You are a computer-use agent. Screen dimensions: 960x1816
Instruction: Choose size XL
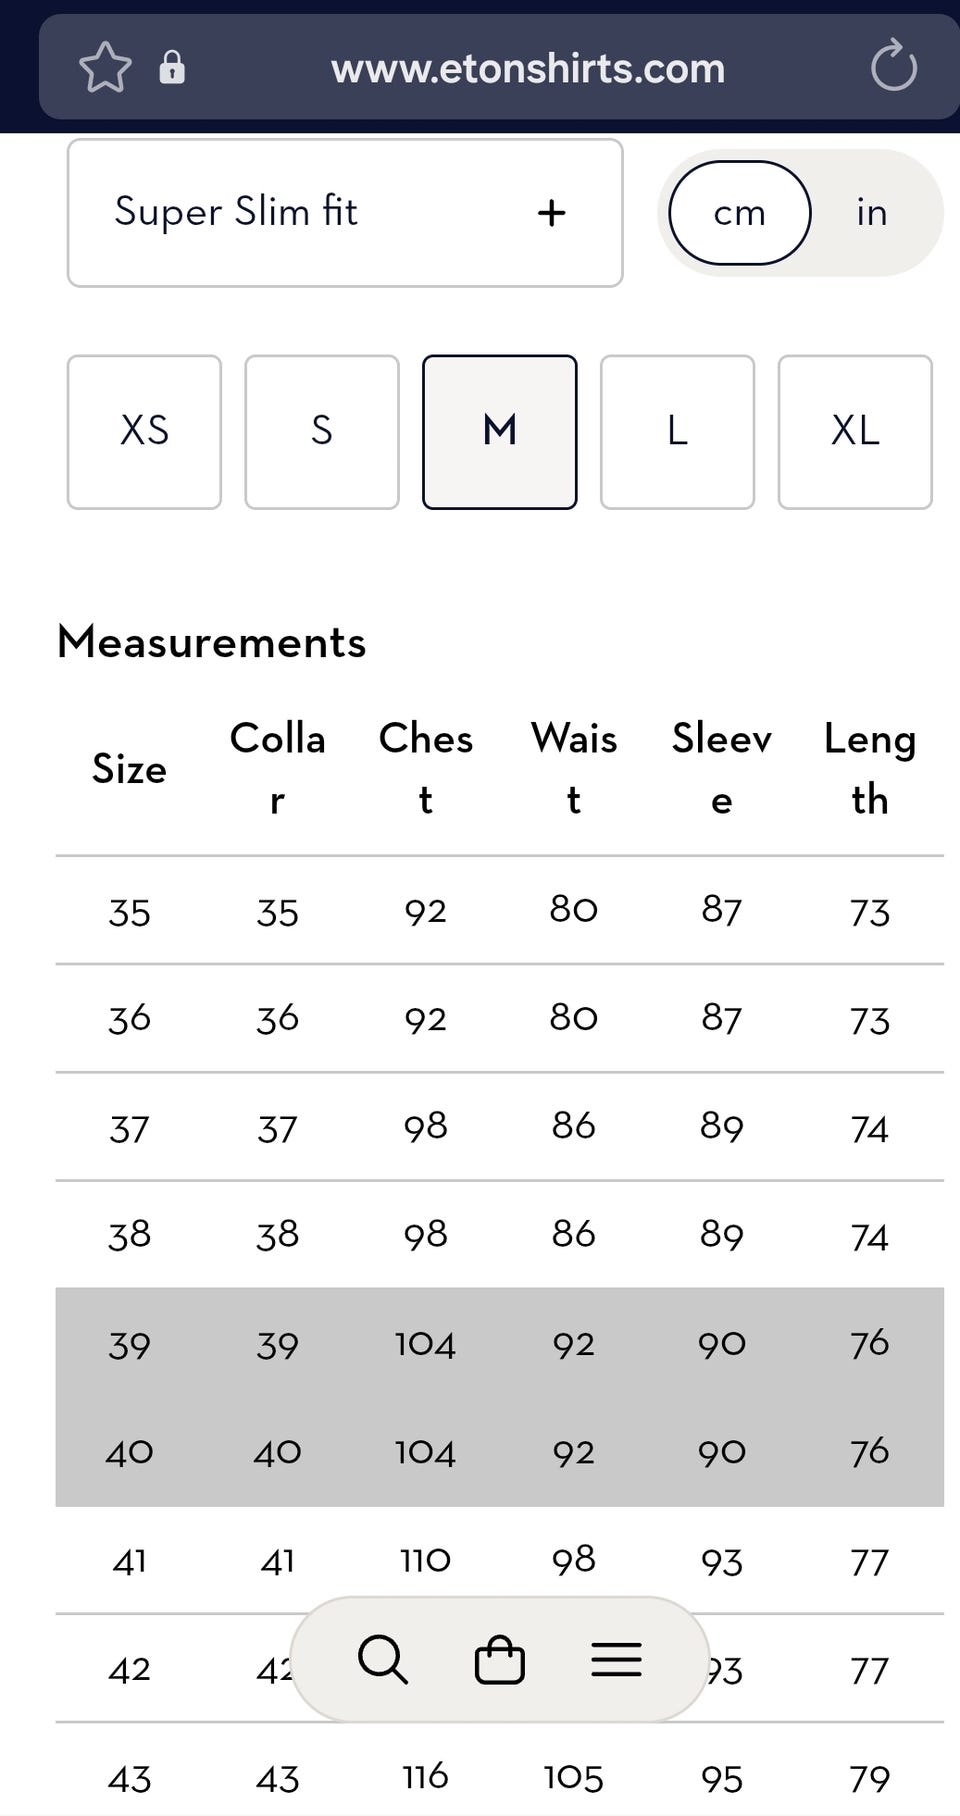point(855,432)
